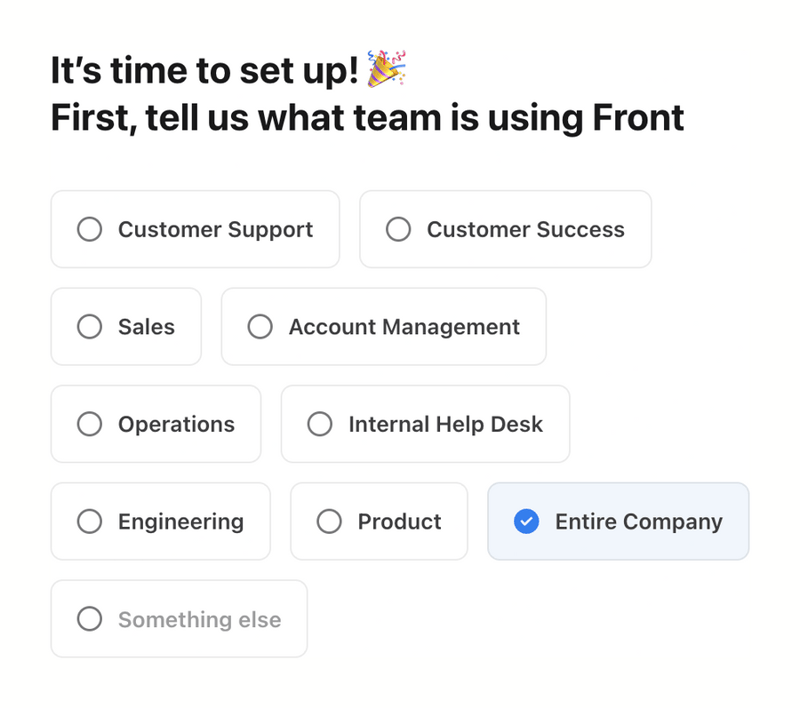Select the Customer Success radio button
The image size is (800, 708).
(x=399, y=229)
